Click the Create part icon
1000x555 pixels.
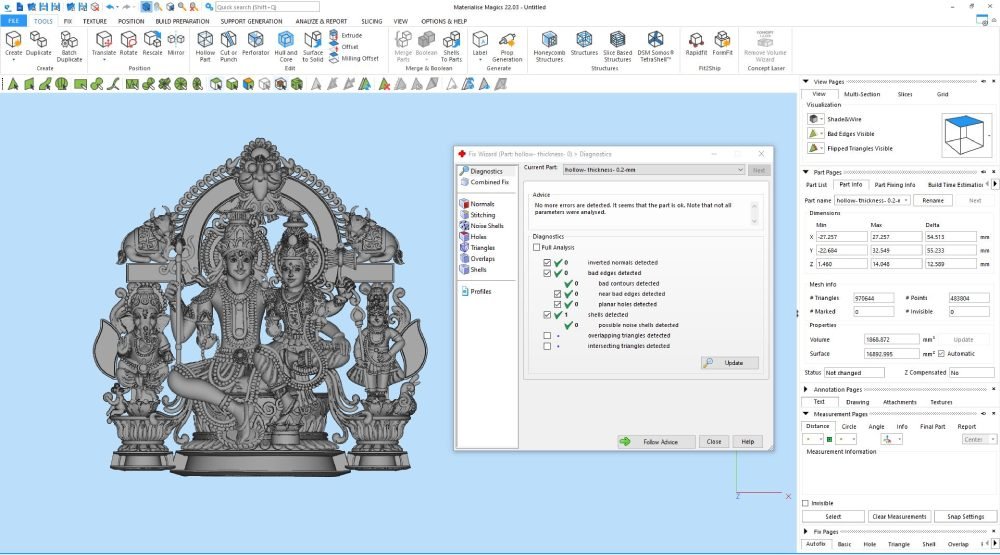tap(13, 43)
